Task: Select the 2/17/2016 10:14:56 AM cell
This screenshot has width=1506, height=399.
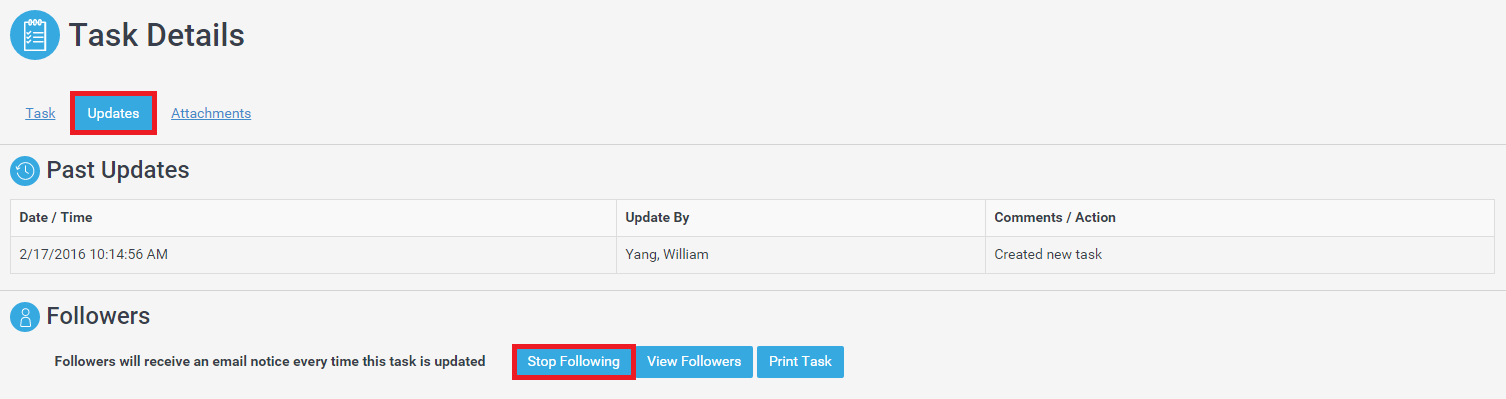Action: click(x=313, y=254)
